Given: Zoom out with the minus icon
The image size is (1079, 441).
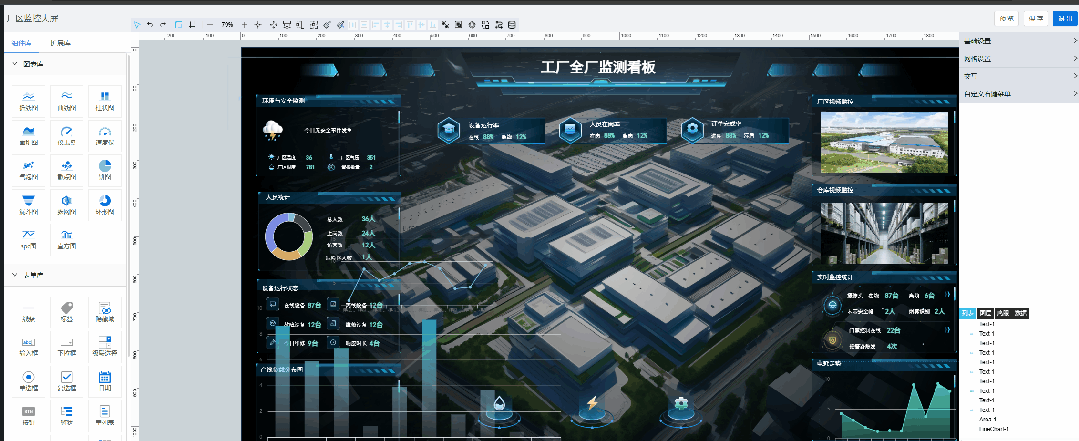Looking at the screenshot, I should (x=210, y=24).
